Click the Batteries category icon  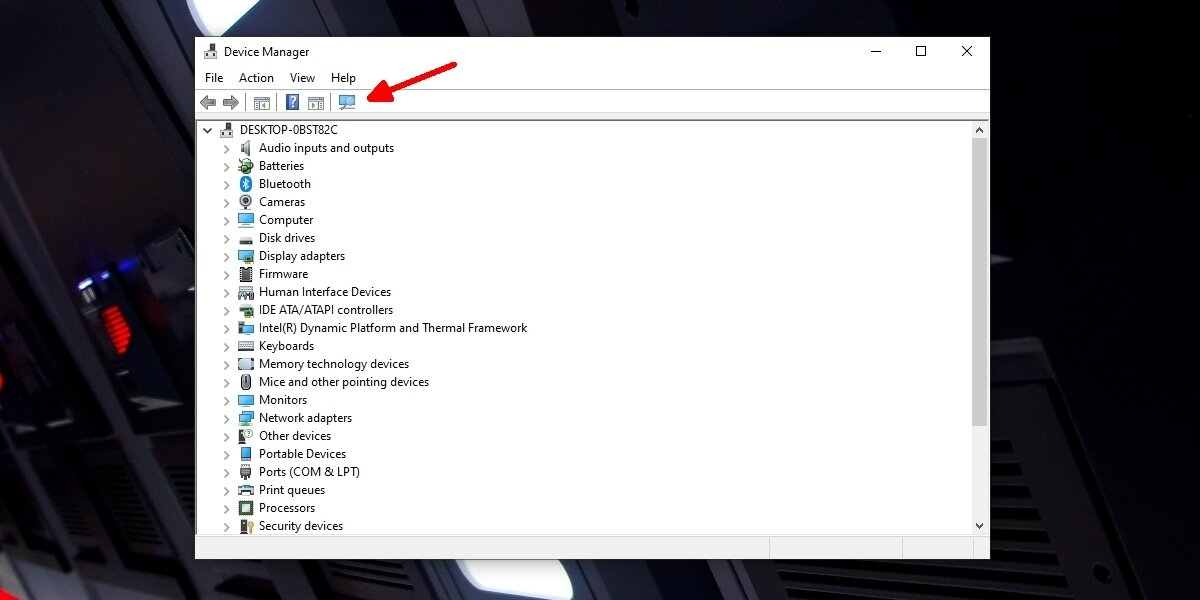(x=245, y=165)
